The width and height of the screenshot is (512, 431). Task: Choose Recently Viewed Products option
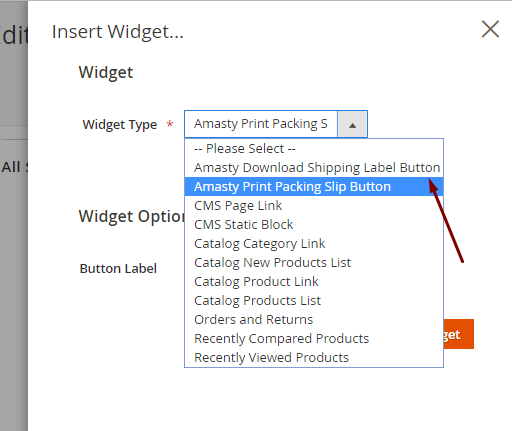click(x=314, y=357)
